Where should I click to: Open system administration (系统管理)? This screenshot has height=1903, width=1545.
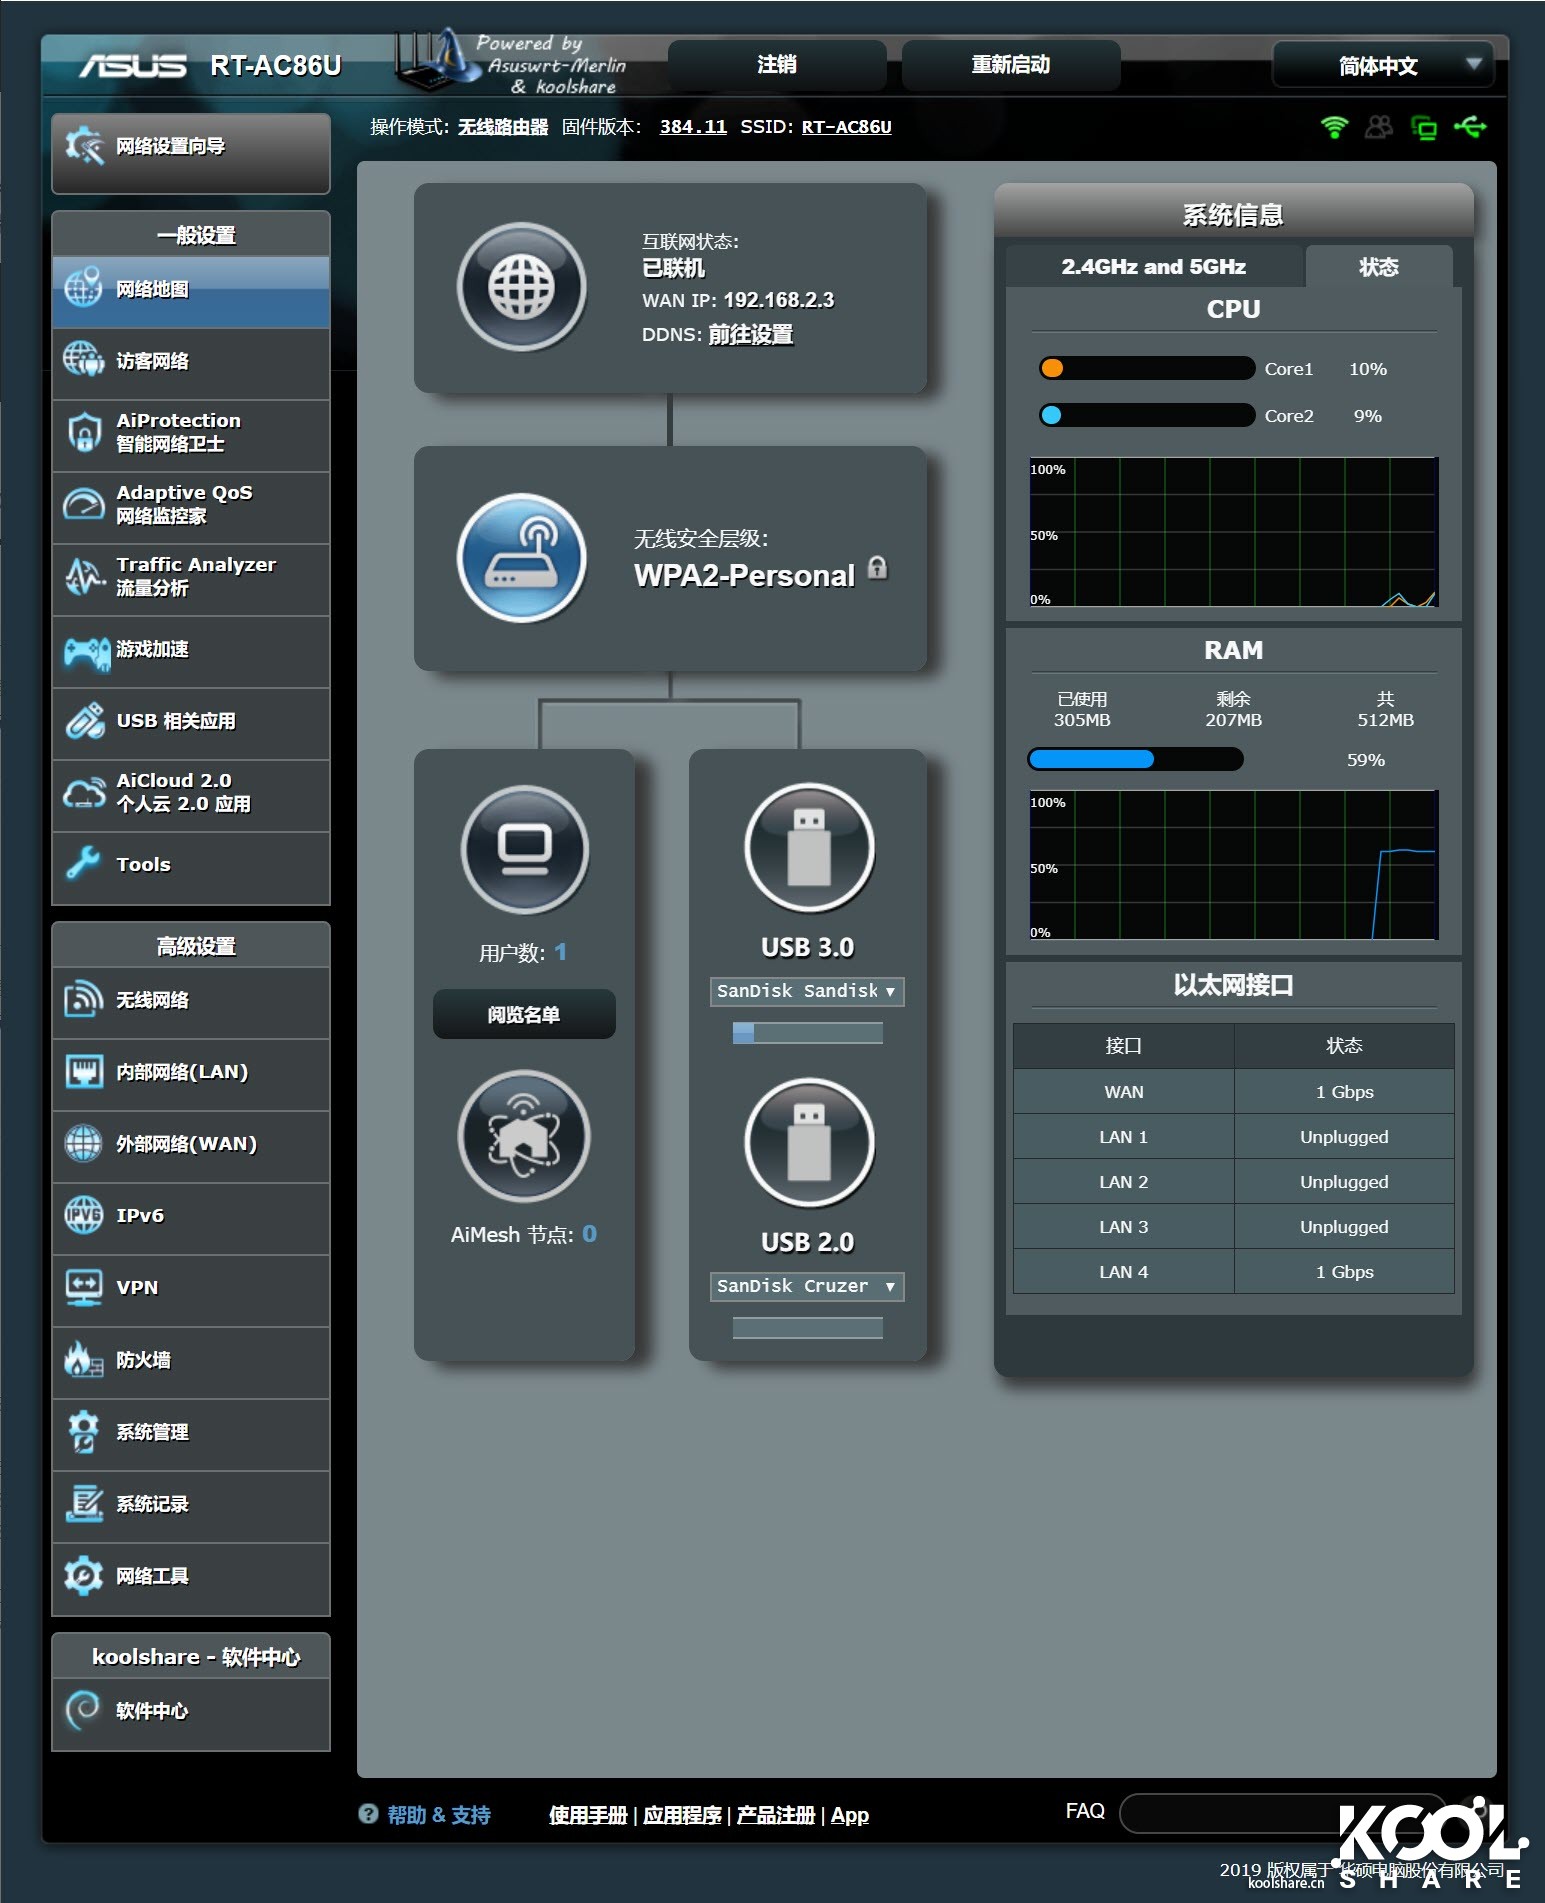coord(191,1433)
